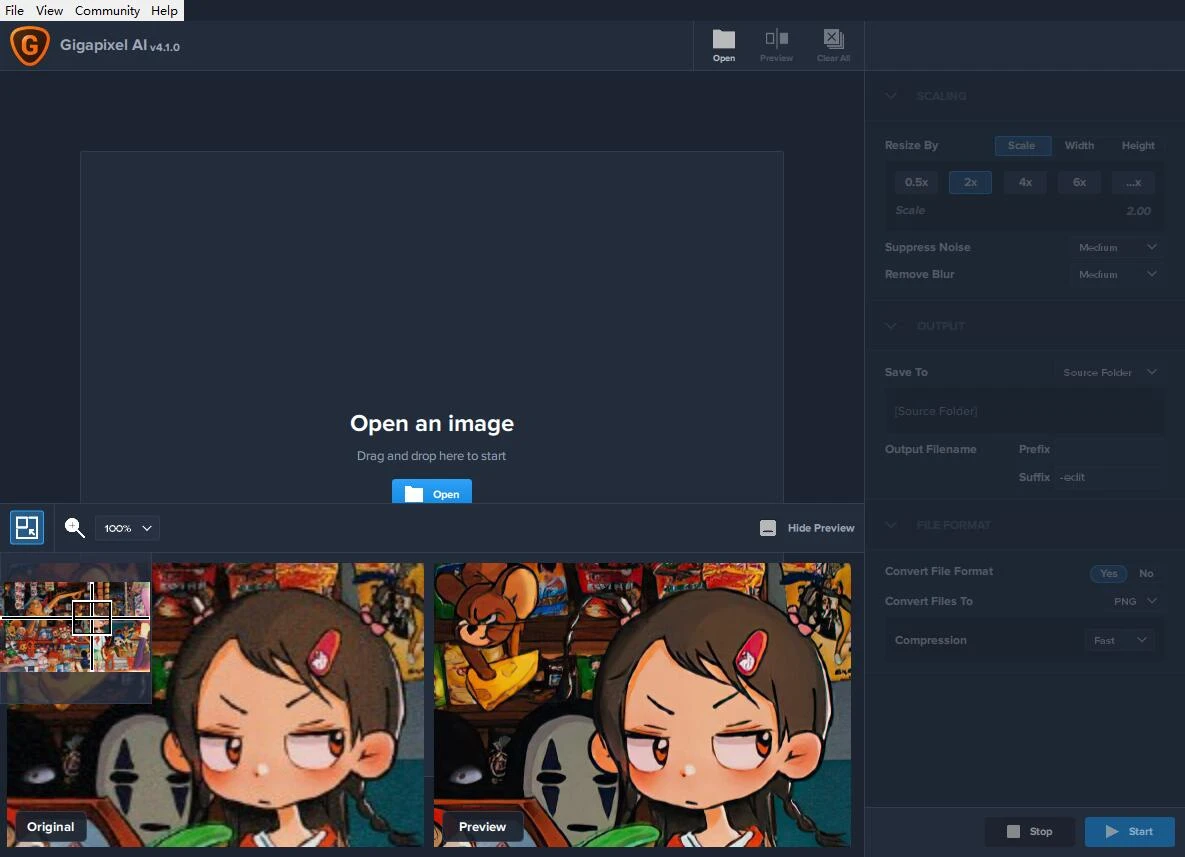This screenshot has width=1185, height=857.
Task: Click the Gigapixel AI logo icon
Action: [29, 46]
